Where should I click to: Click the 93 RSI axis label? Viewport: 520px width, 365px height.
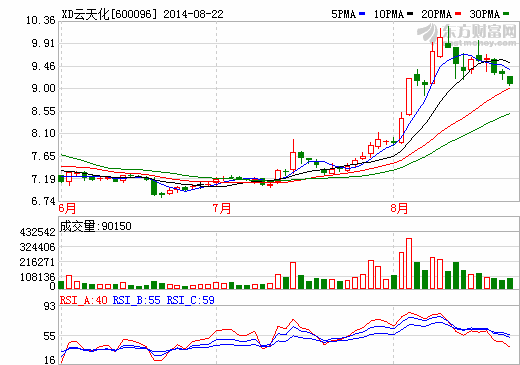(50, 306)
